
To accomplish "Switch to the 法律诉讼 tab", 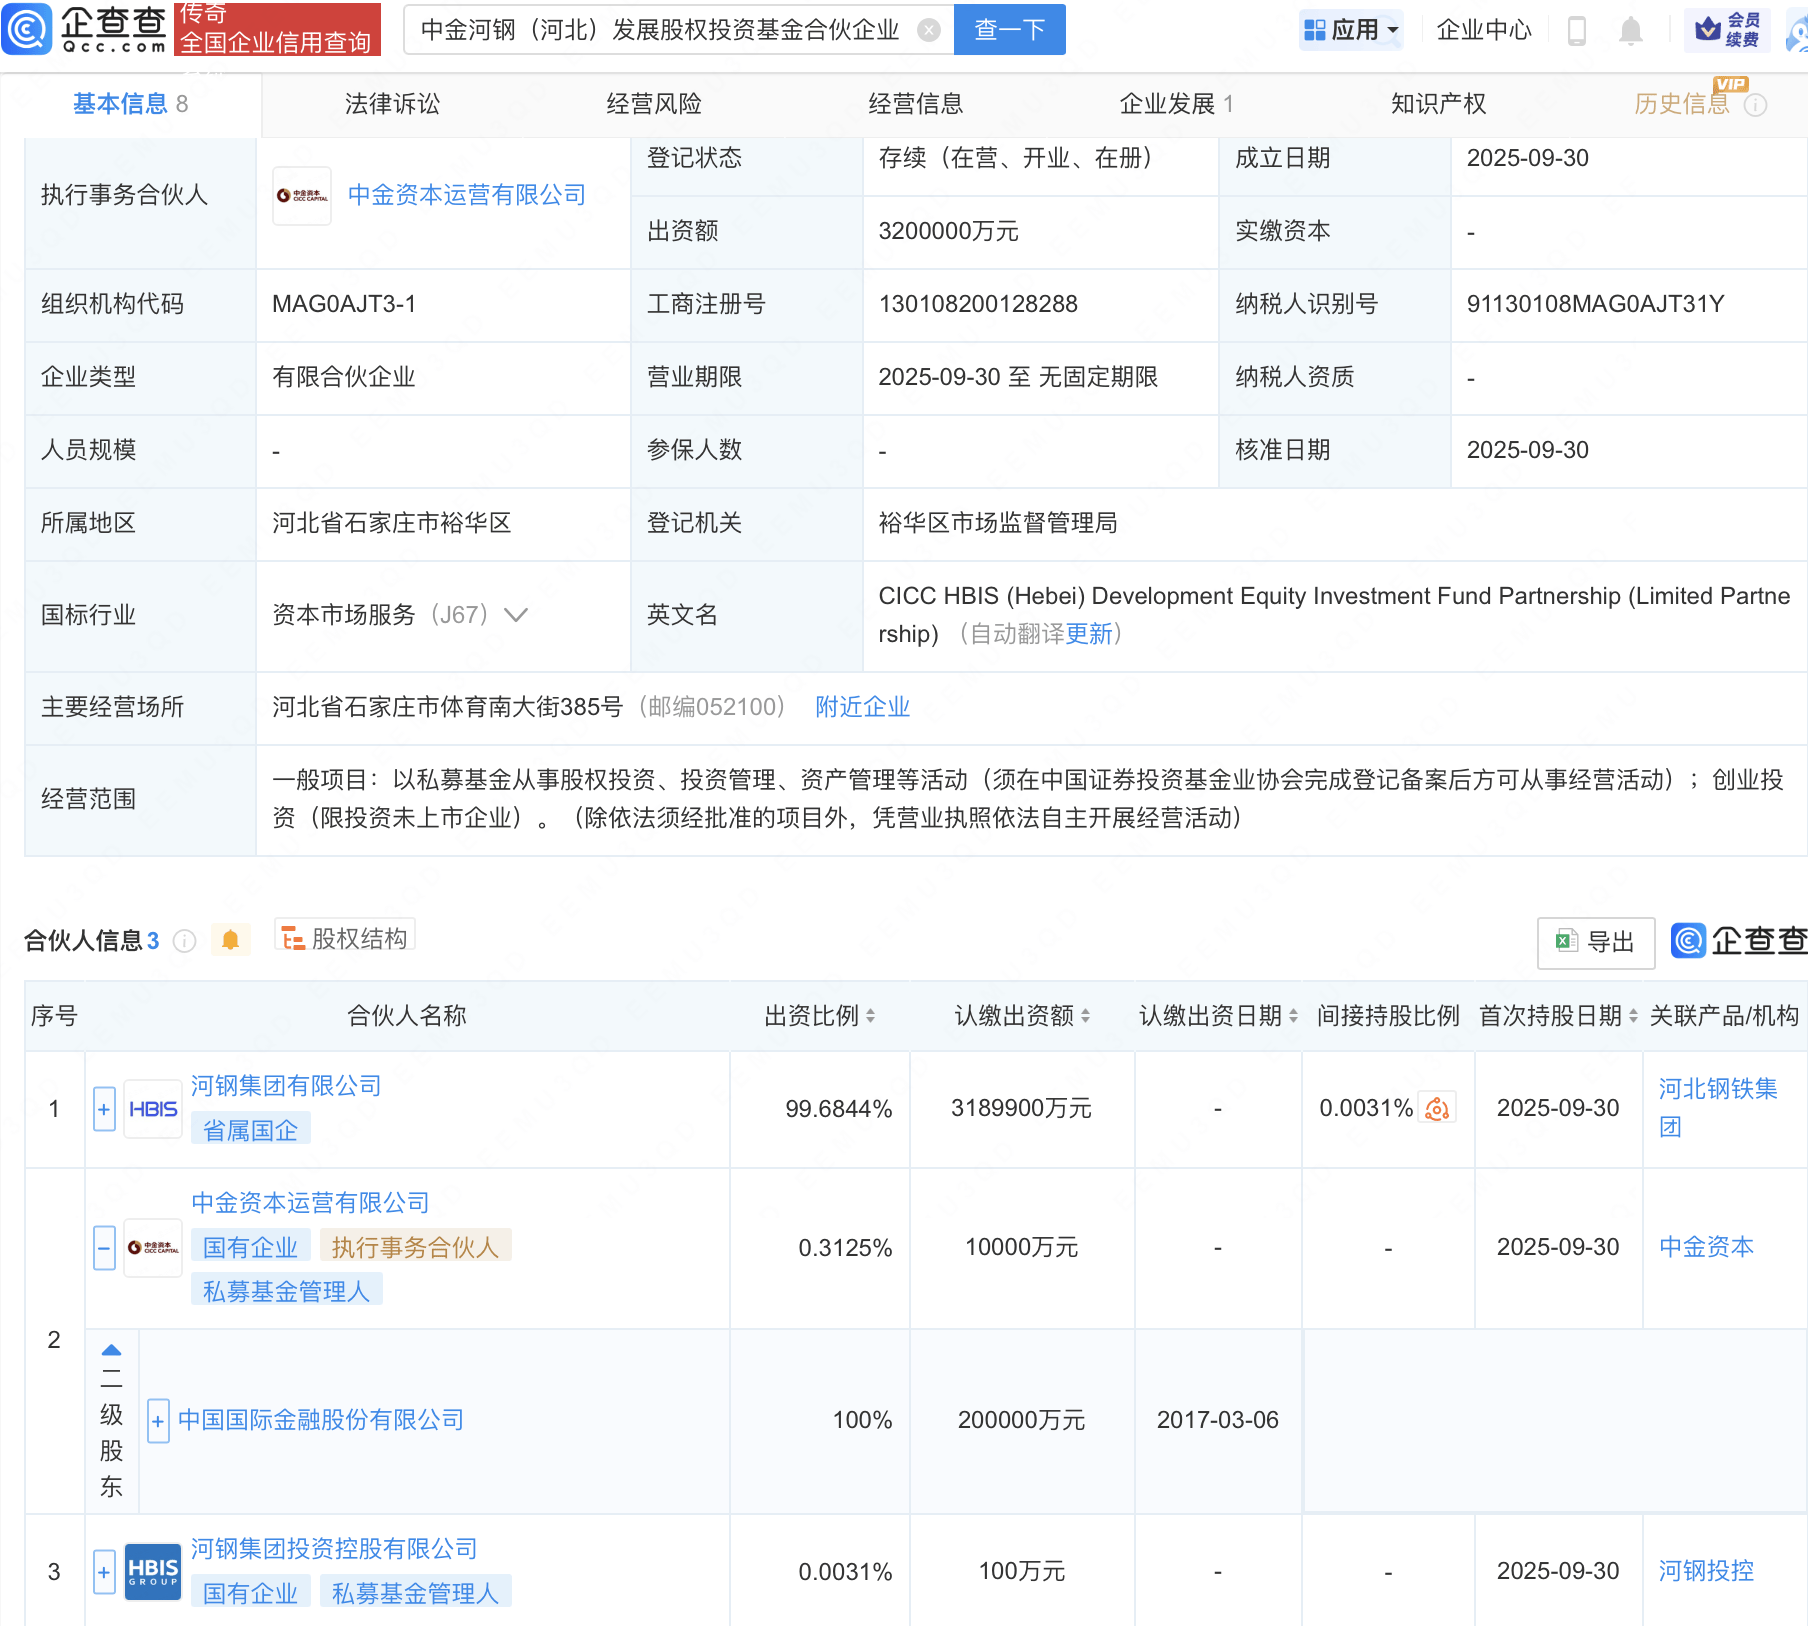I will pyautogui.click(x=392, y=104).
